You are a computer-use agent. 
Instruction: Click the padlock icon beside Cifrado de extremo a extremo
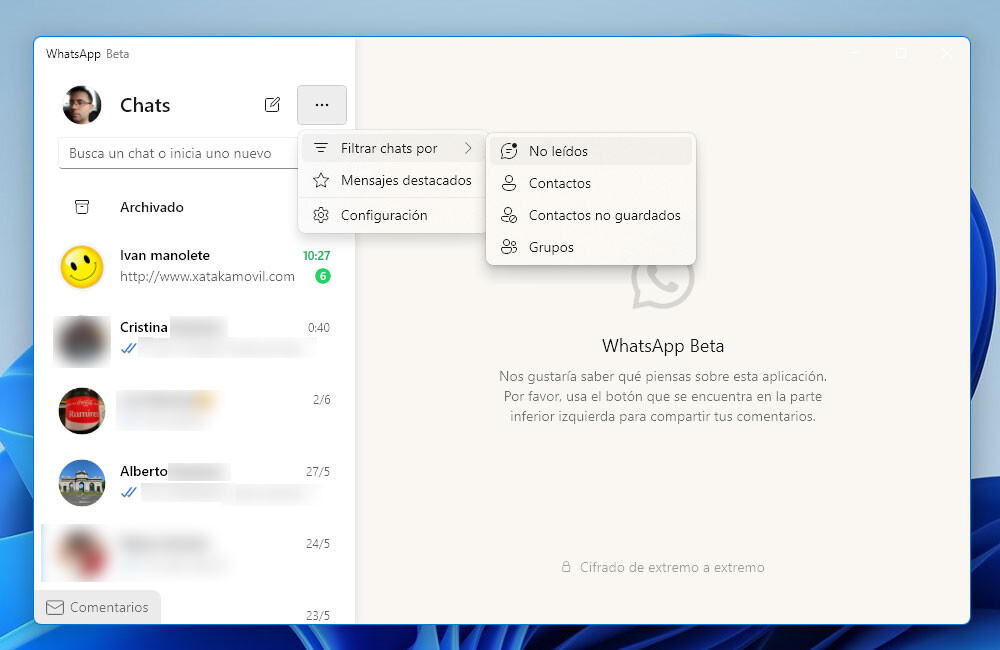click(565, 567)
